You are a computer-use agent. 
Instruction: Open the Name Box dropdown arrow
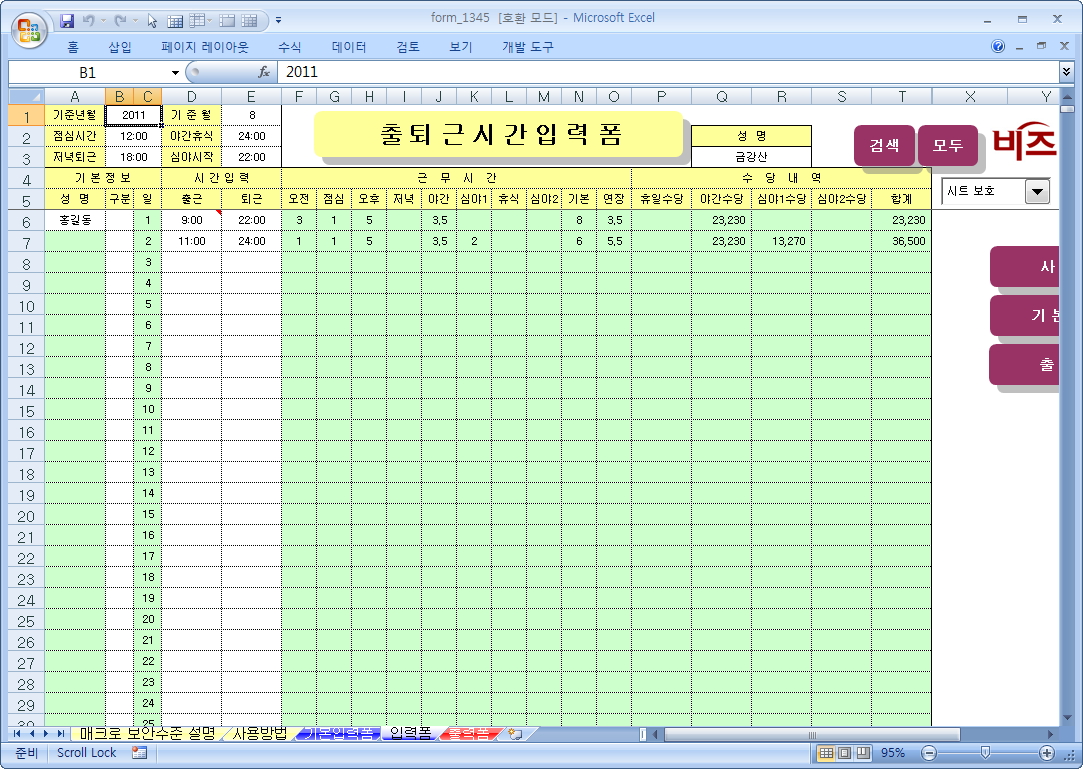(x=175, y=72)
